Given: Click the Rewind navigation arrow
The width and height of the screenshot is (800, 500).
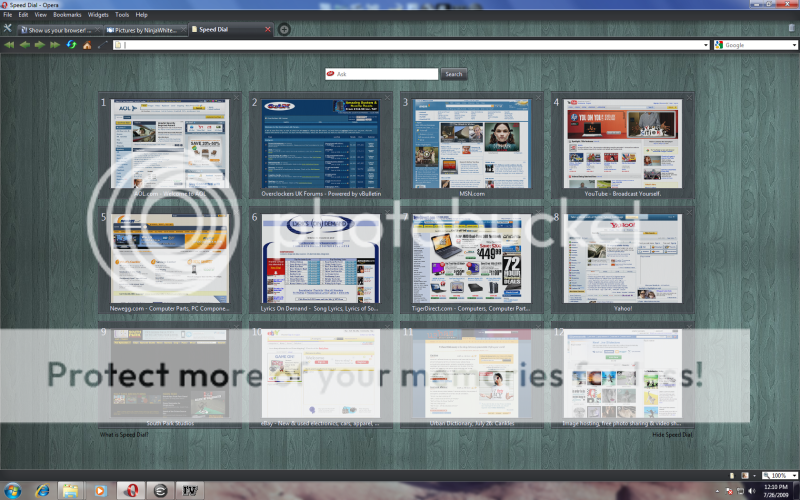Looking at the screenshot, I should (x=9, y=45).
